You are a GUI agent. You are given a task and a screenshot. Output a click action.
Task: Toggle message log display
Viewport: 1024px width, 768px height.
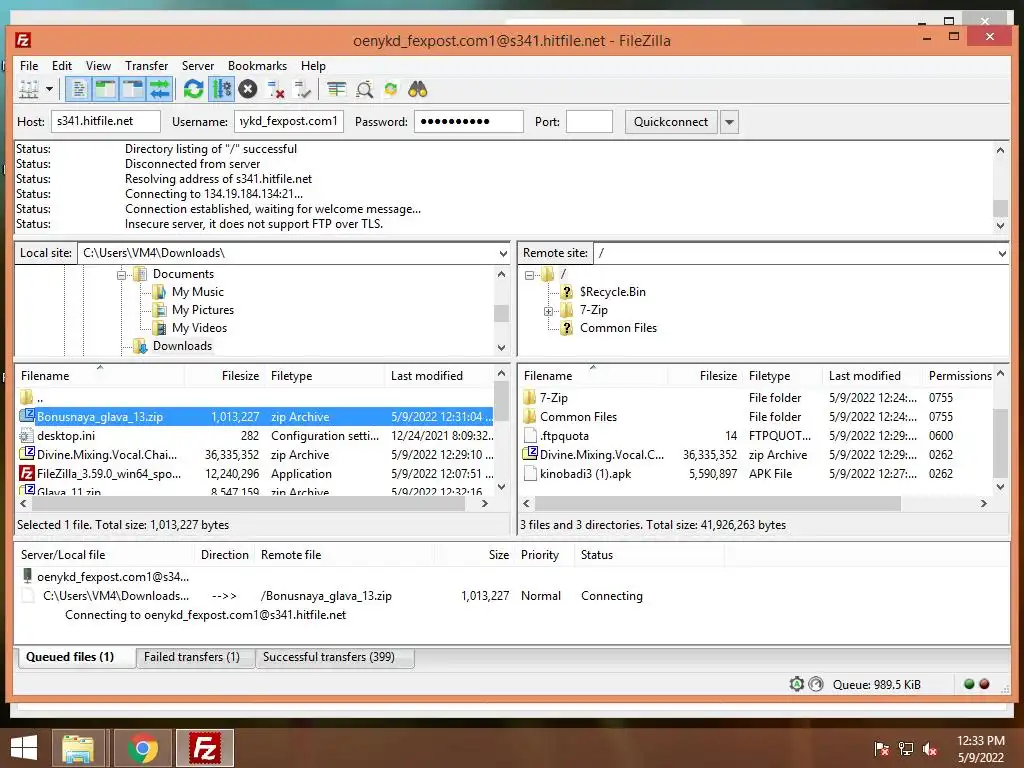pyautogui.click(x=78, y=89)
